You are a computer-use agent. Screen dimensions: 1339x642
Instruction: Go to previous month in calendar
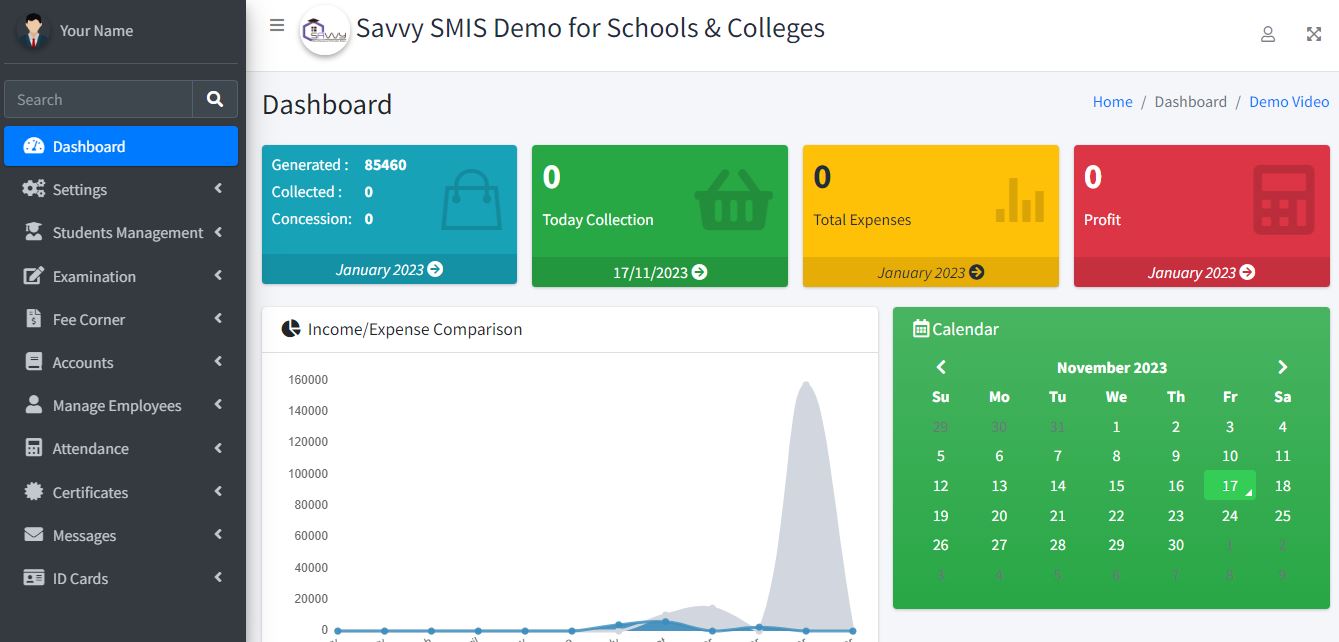point(941,367)
